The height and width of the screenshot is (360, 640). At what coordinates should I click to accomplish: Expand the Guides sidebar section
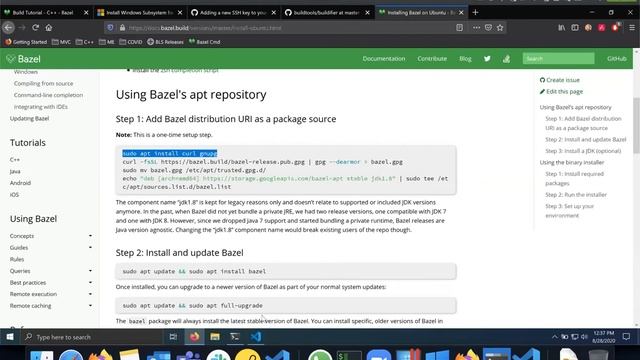pos(90,247)
